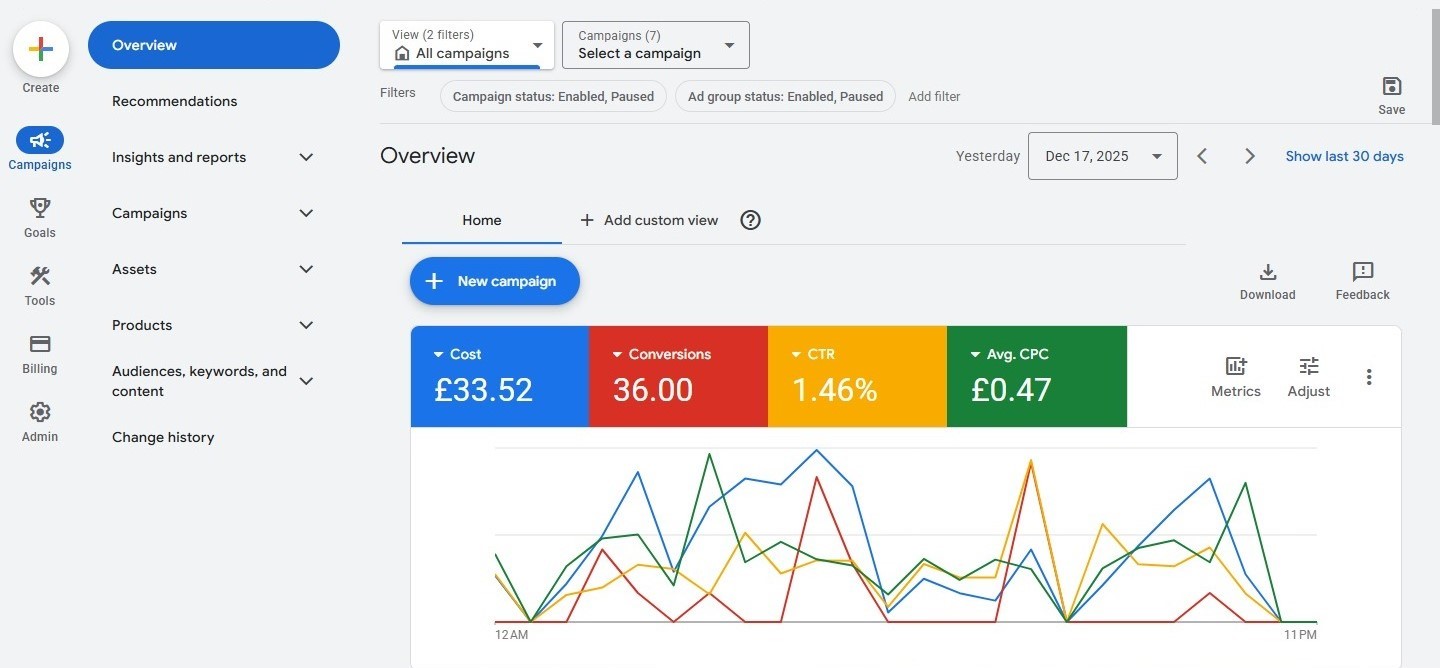Click the New campaign button

(x=494, y=281)
